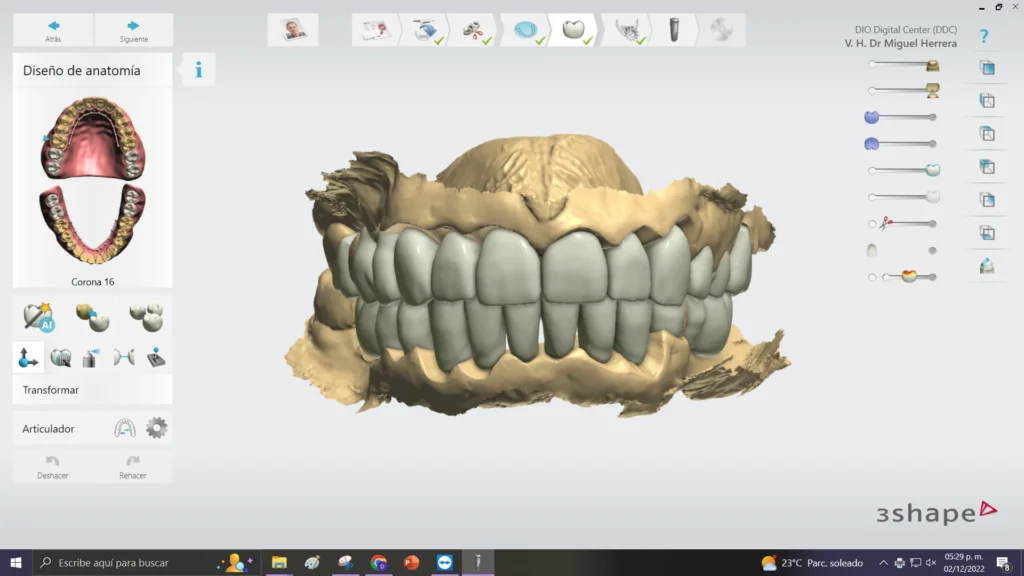Image resolution: width=1024 pixels, height=576 pixels.
Task: Select the Corona 16 label
Action: point(93,282)
